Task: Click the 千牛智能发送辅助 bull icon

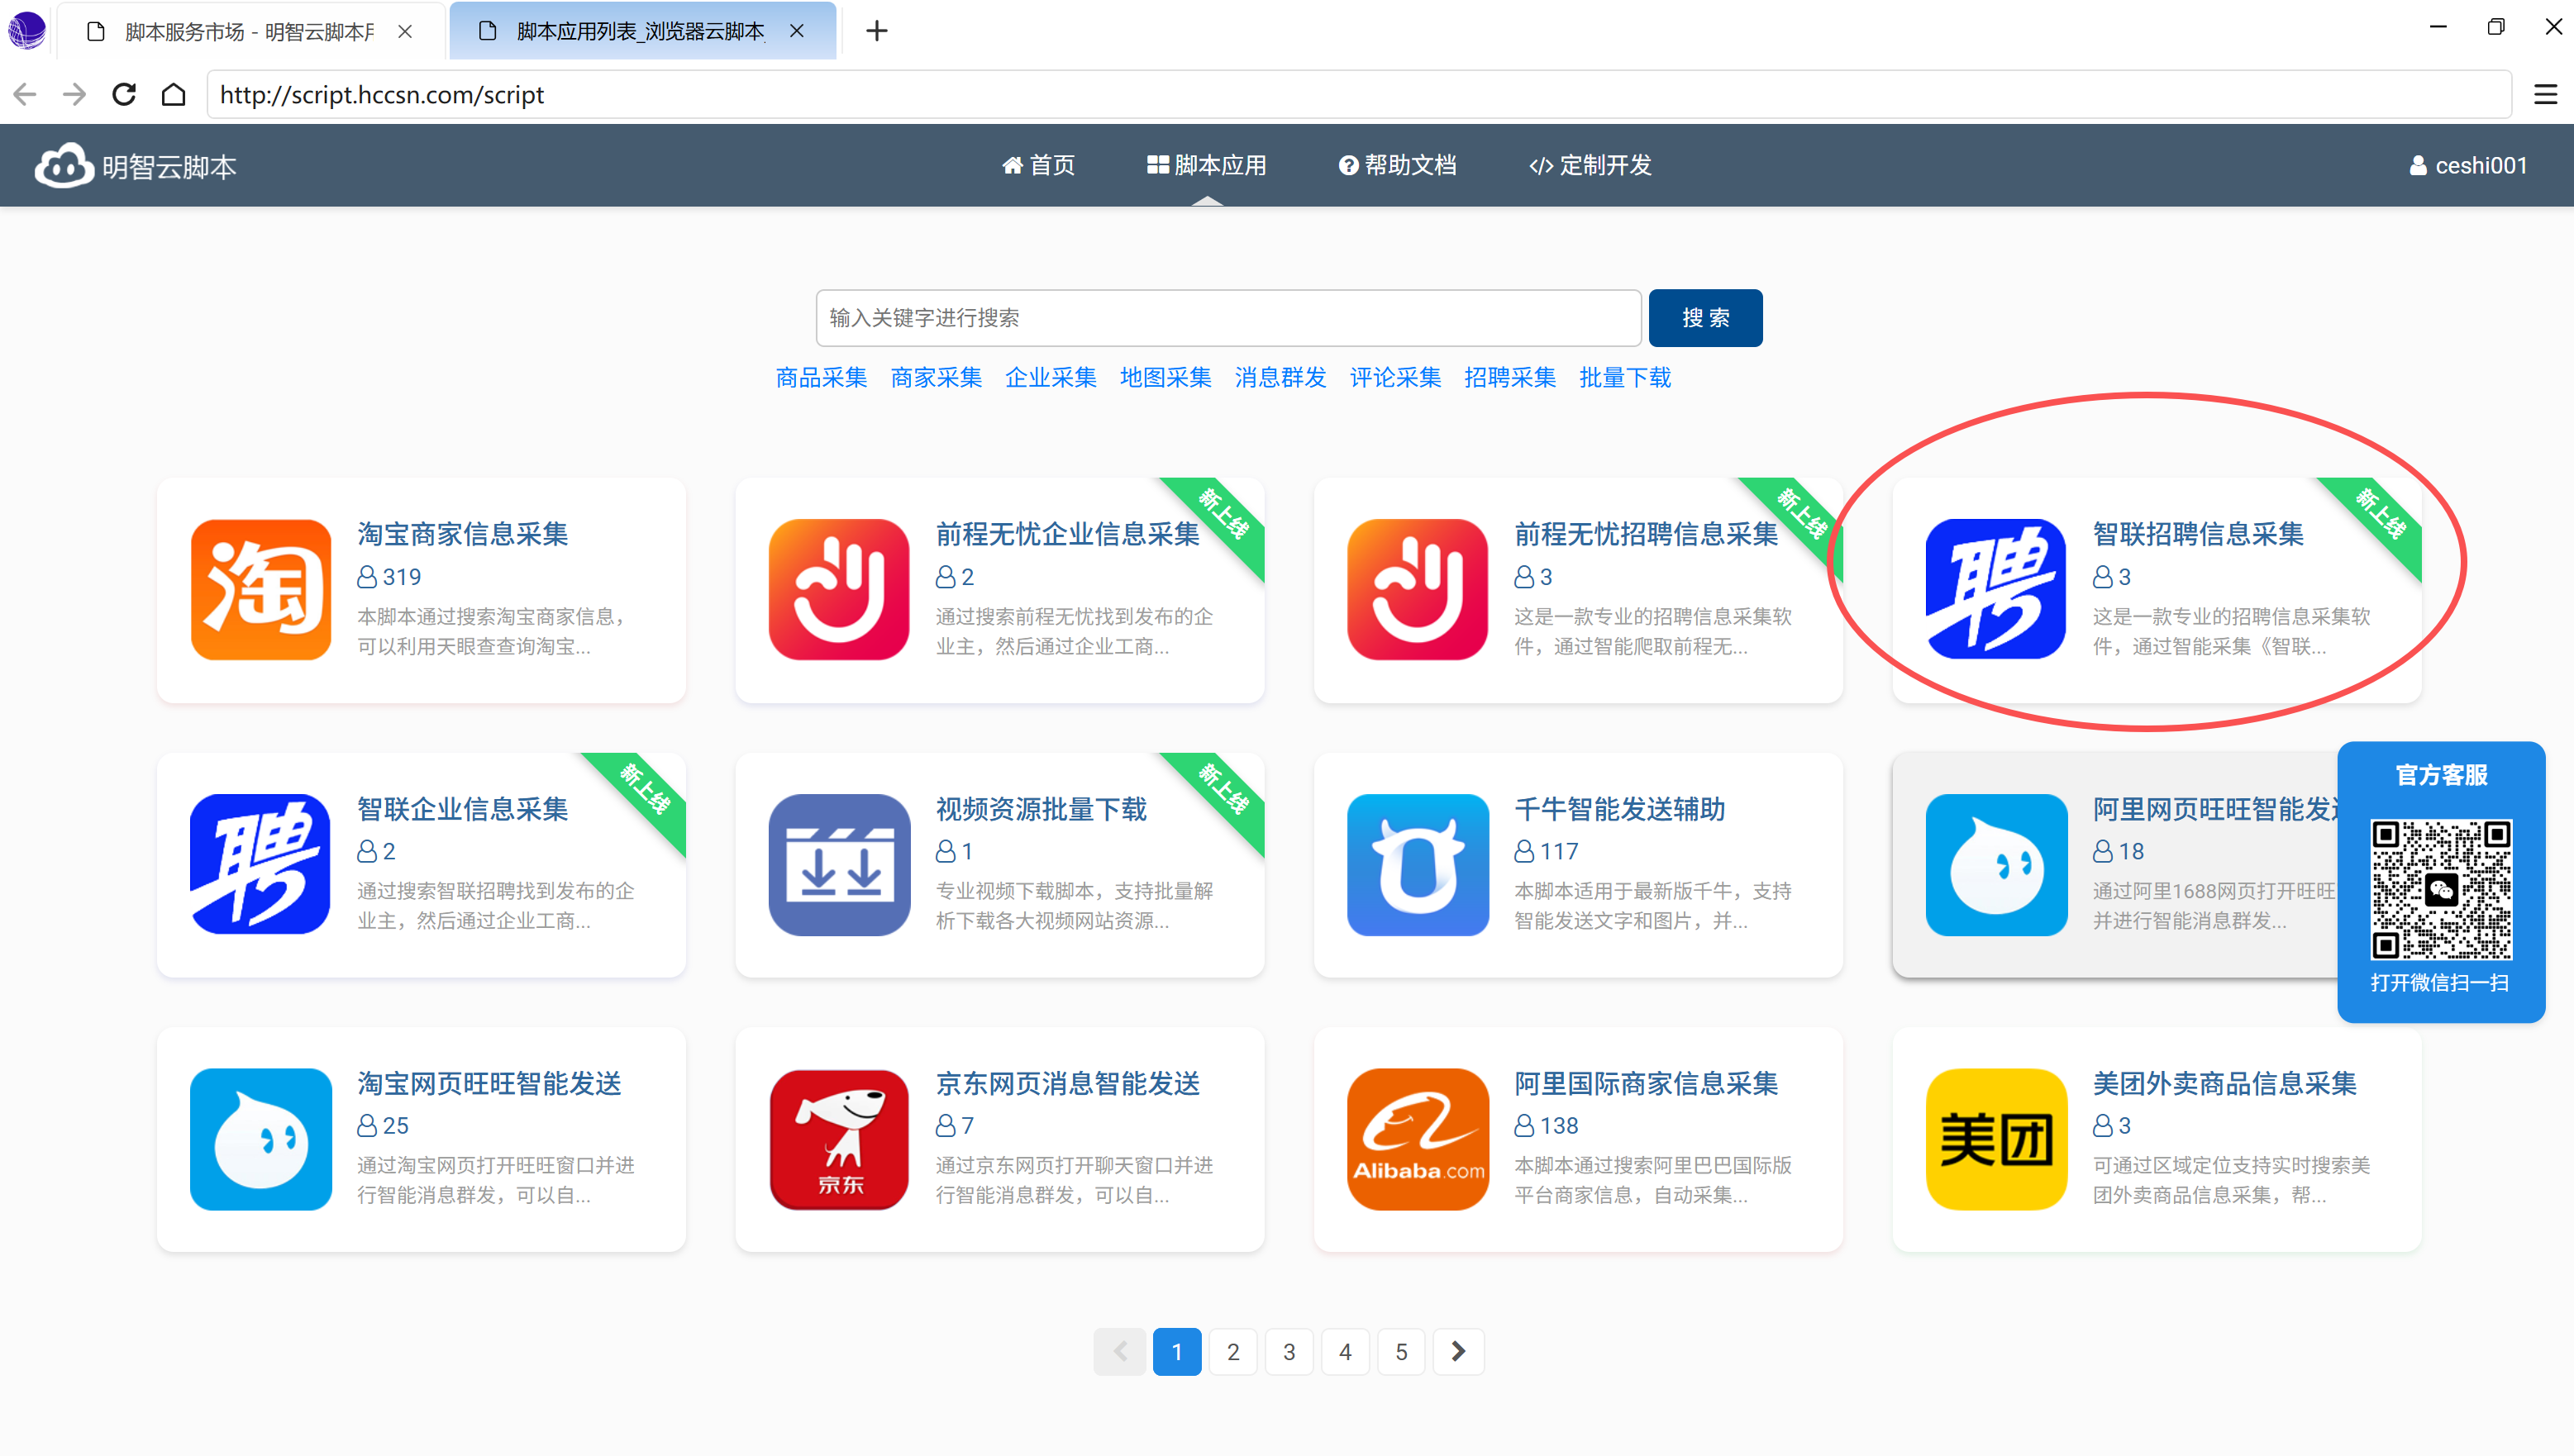Action: pos(1417,864)
